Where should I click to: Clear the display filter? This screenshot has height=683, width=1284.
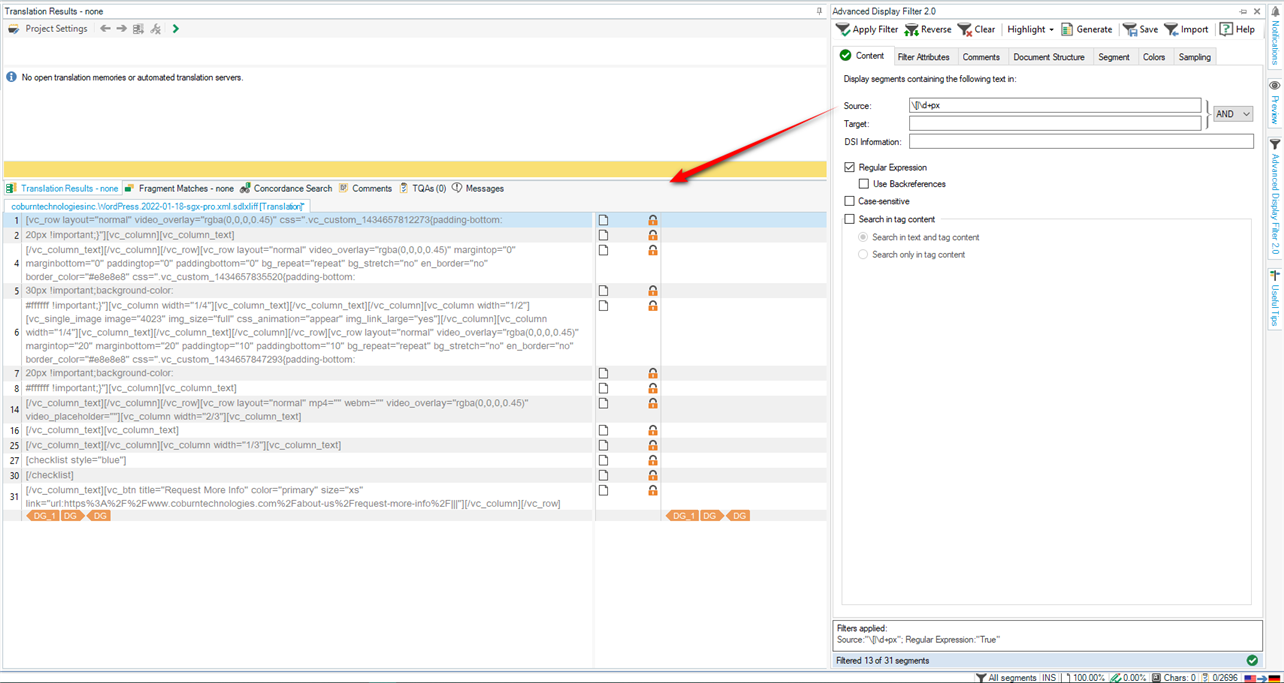tap(977, 29)
